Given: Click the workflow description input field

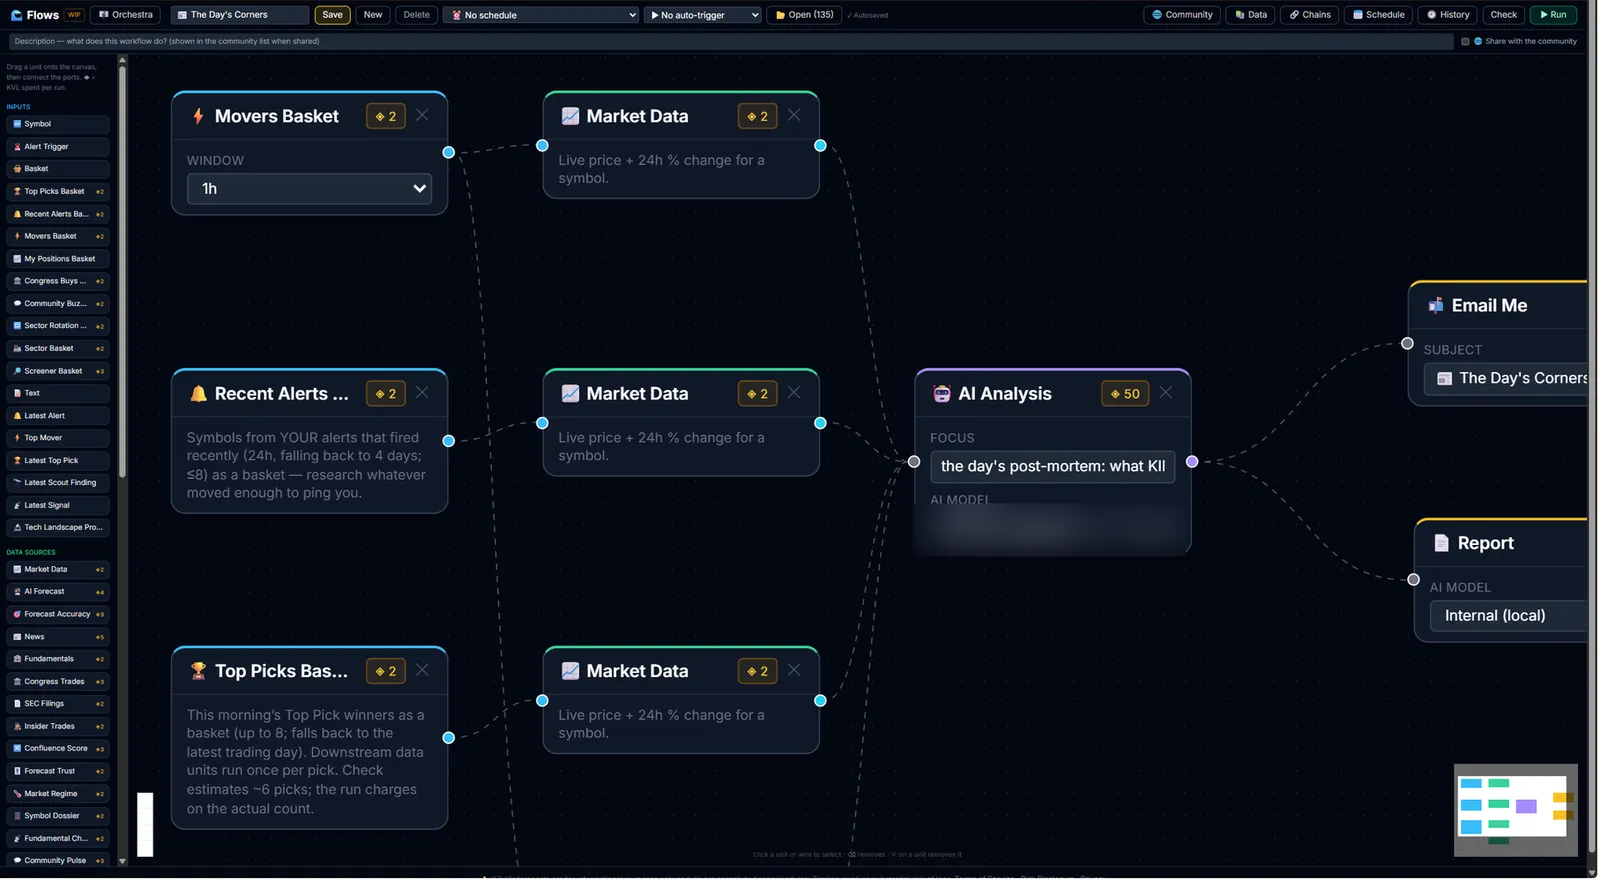Looking at the screenshot, I should pyautogui.click(x=730, y=41).
